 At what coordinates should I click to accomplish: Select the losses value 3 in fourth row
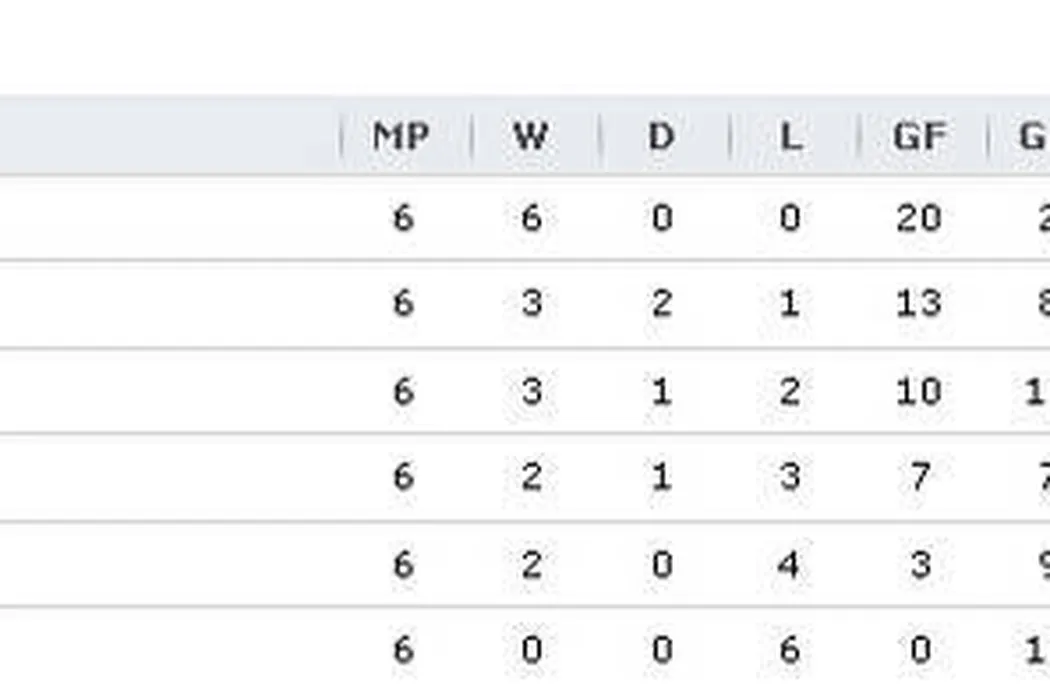click(790, 477)
